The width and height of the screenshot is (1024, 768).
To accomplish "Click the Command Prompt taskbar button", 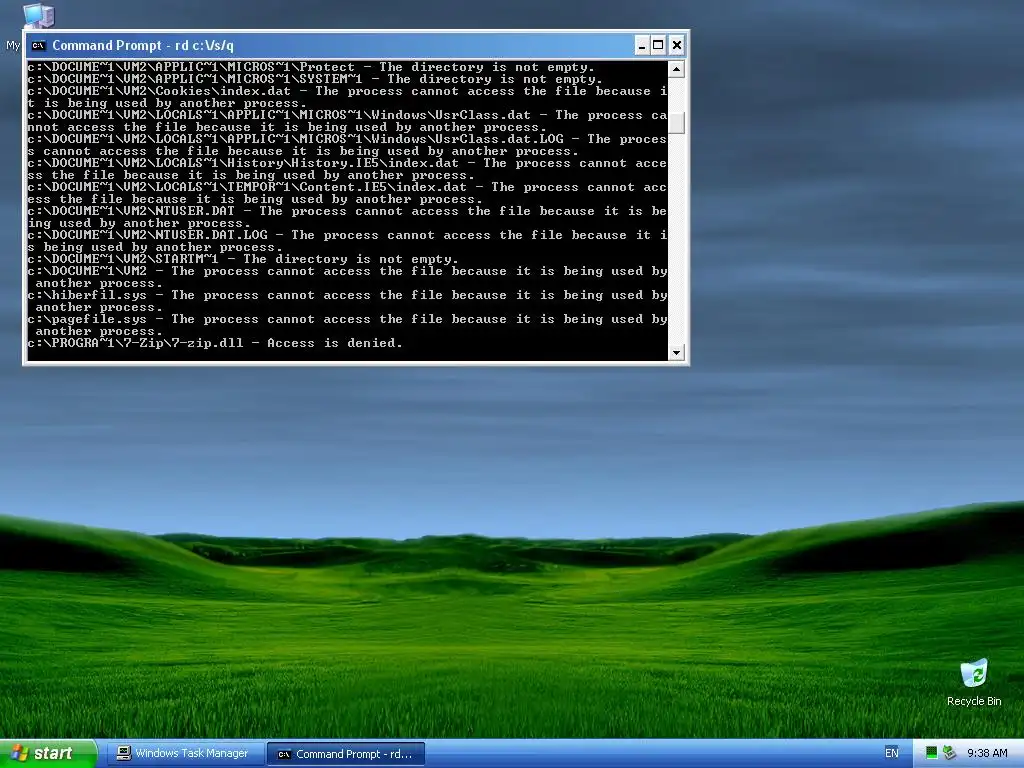I will pos(346,754).
